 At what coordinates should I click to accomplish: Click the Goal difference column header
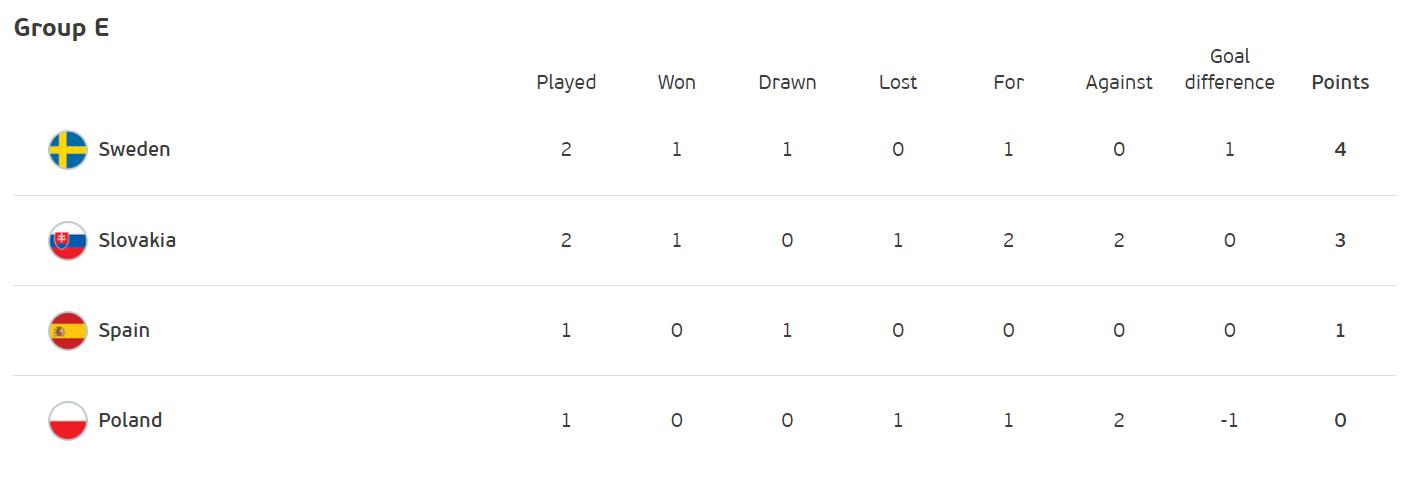click(x=1230, y=69)
